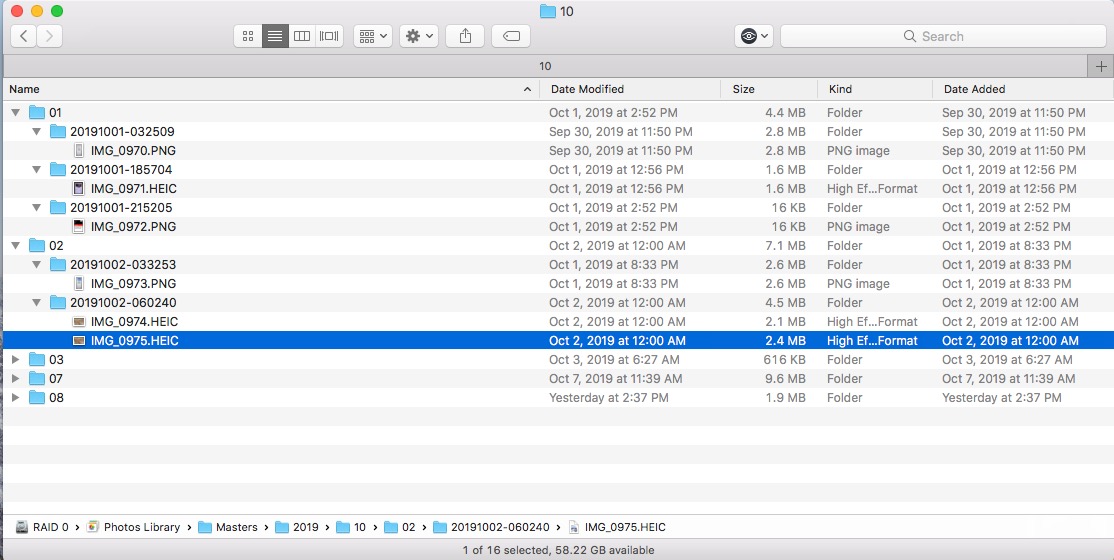The height and width of the screenshot is (560, 1114).
Task: Click the 616 KB size cell
Action: [x=784, y=360]
